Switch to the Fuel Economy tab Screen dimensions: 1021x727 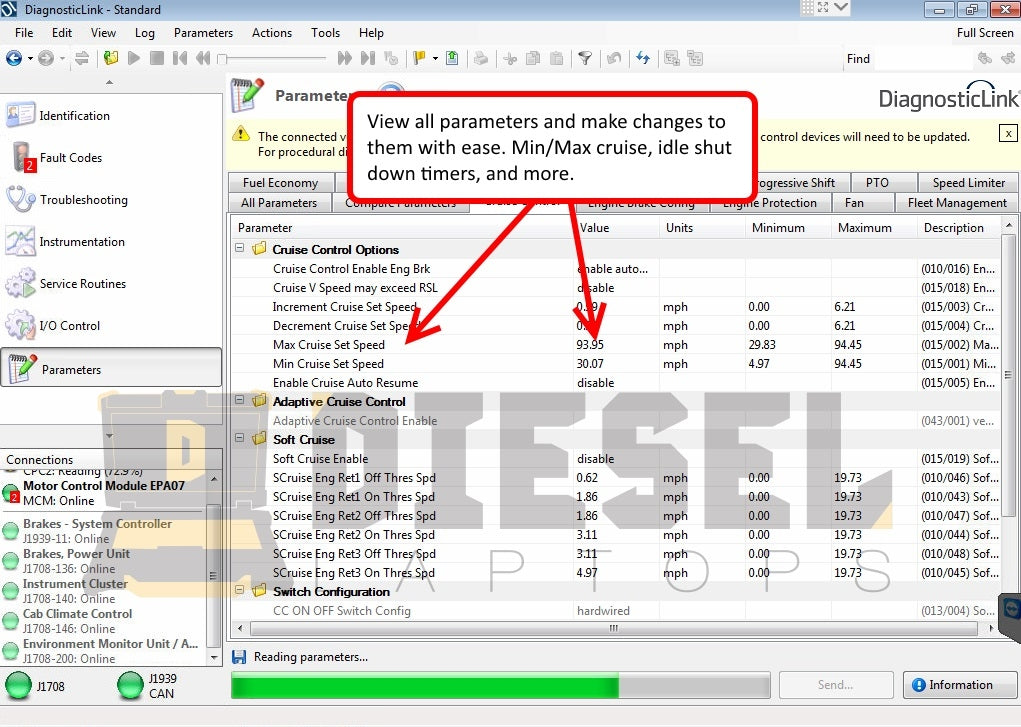(280, 182)
